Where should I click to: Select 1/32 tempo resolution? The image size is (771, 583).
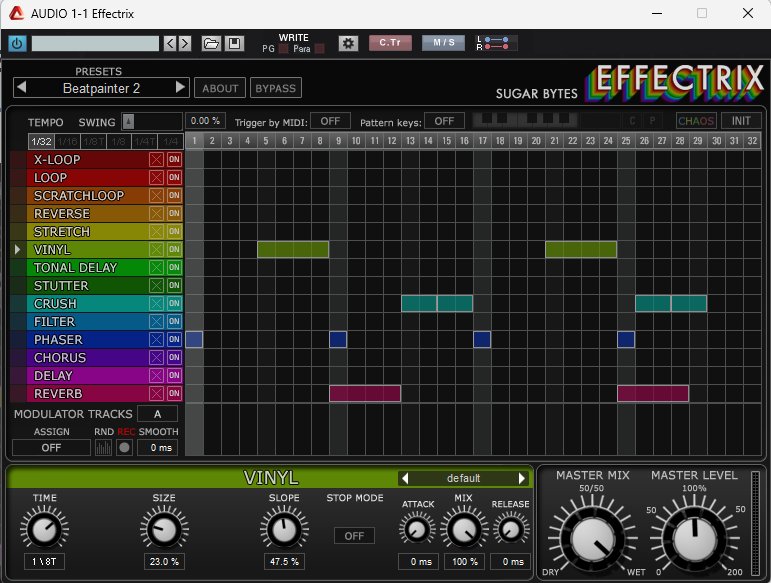click(x=41, y=142)
